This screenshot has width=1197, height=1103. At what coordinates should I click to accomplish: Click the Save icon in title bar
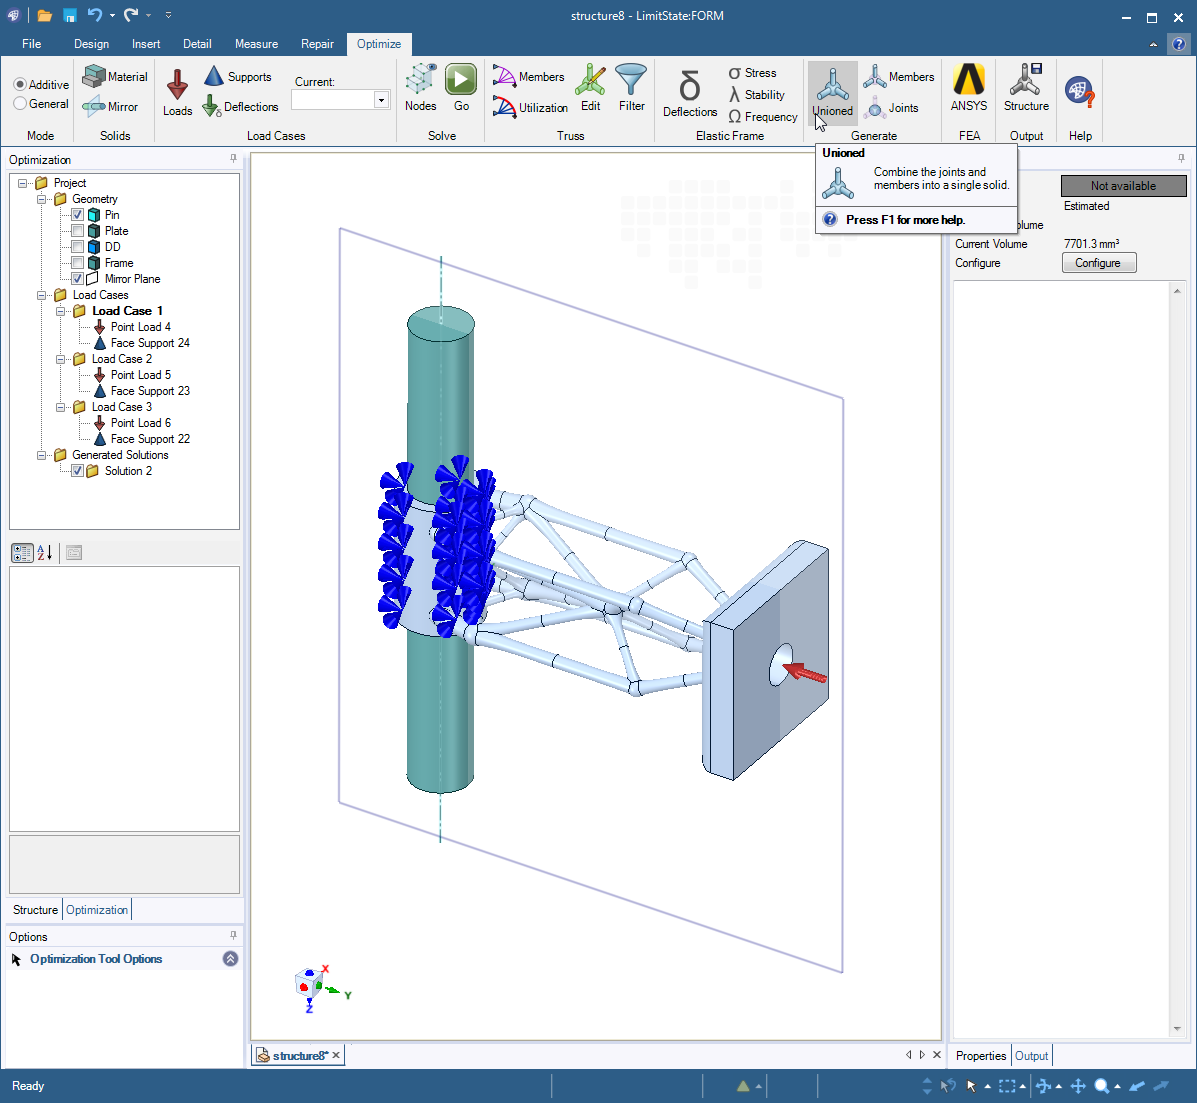(x=69, y=15)
